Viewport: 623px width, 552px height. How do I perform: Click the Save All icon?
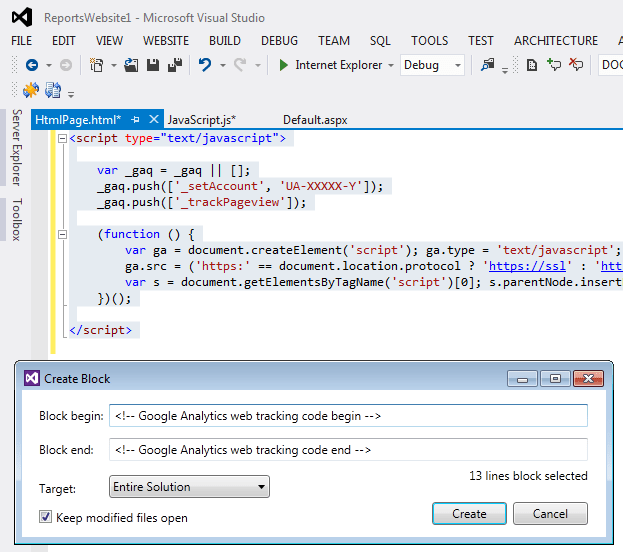175,65
